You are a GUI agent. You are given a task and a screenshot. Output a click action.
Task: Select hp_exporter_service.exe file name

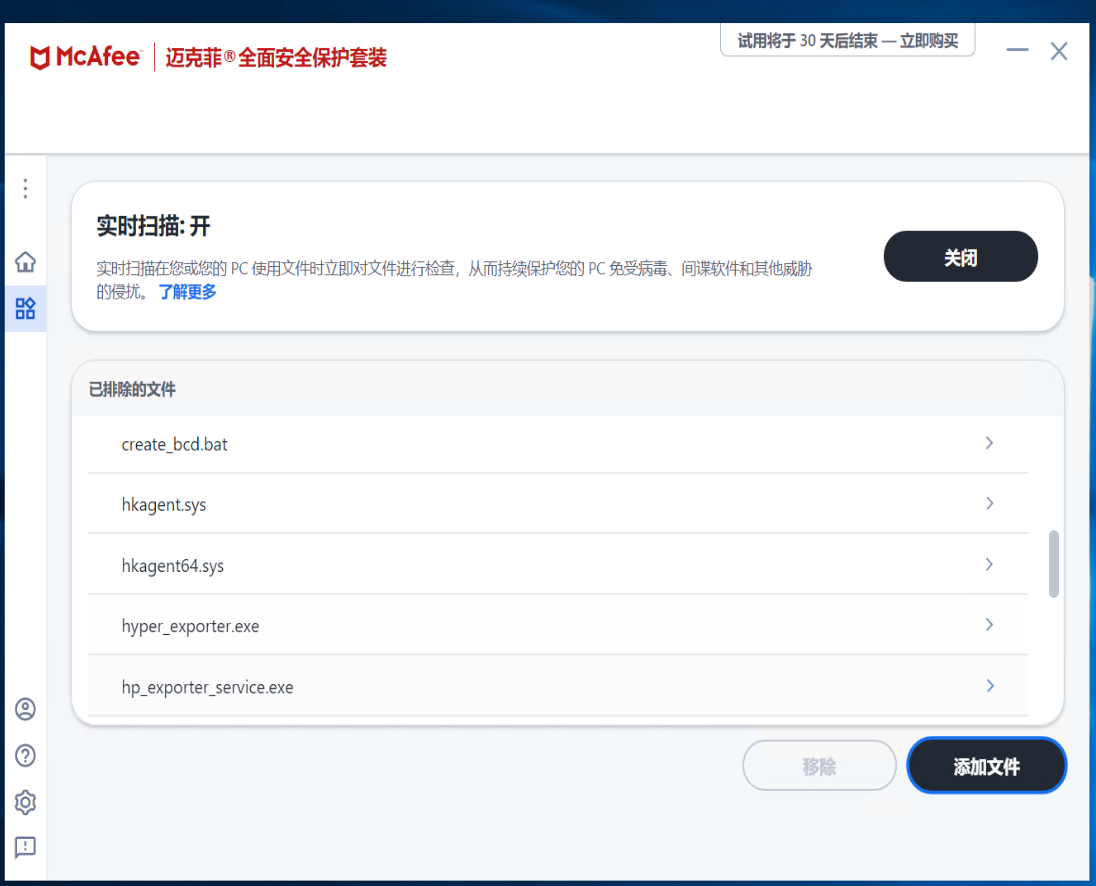[x=208, y=687]
